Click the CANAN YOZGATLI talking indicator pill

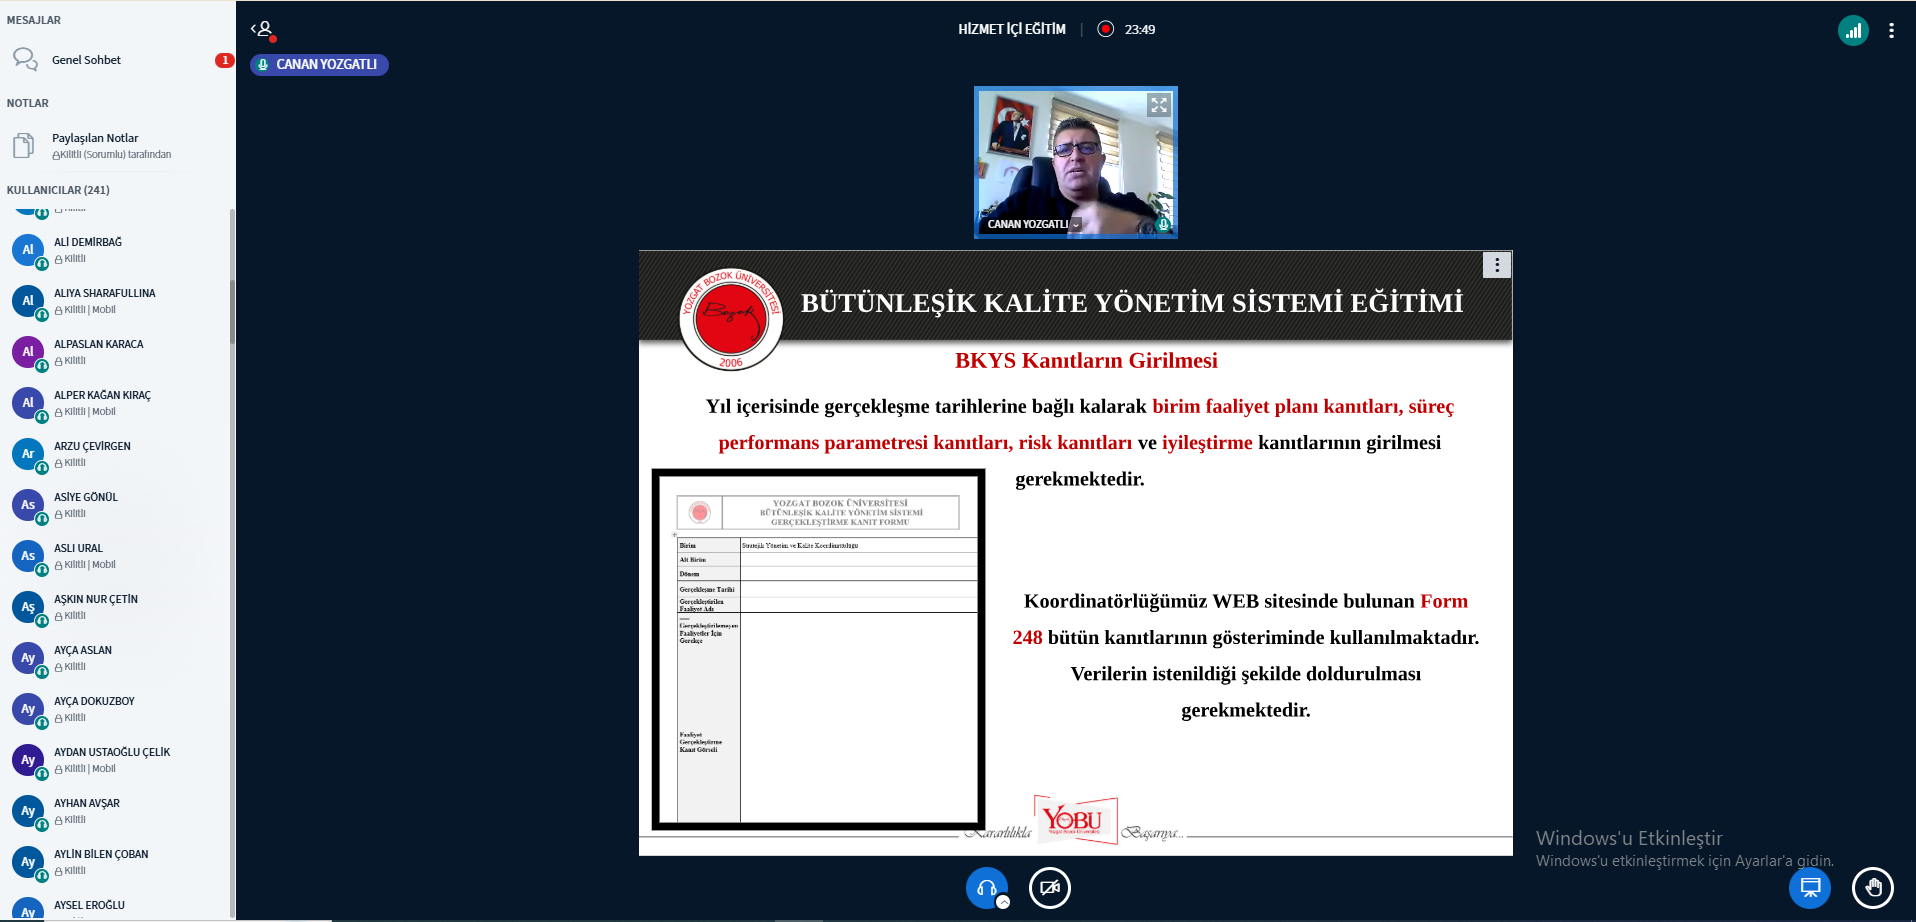(x=319, y=64)
